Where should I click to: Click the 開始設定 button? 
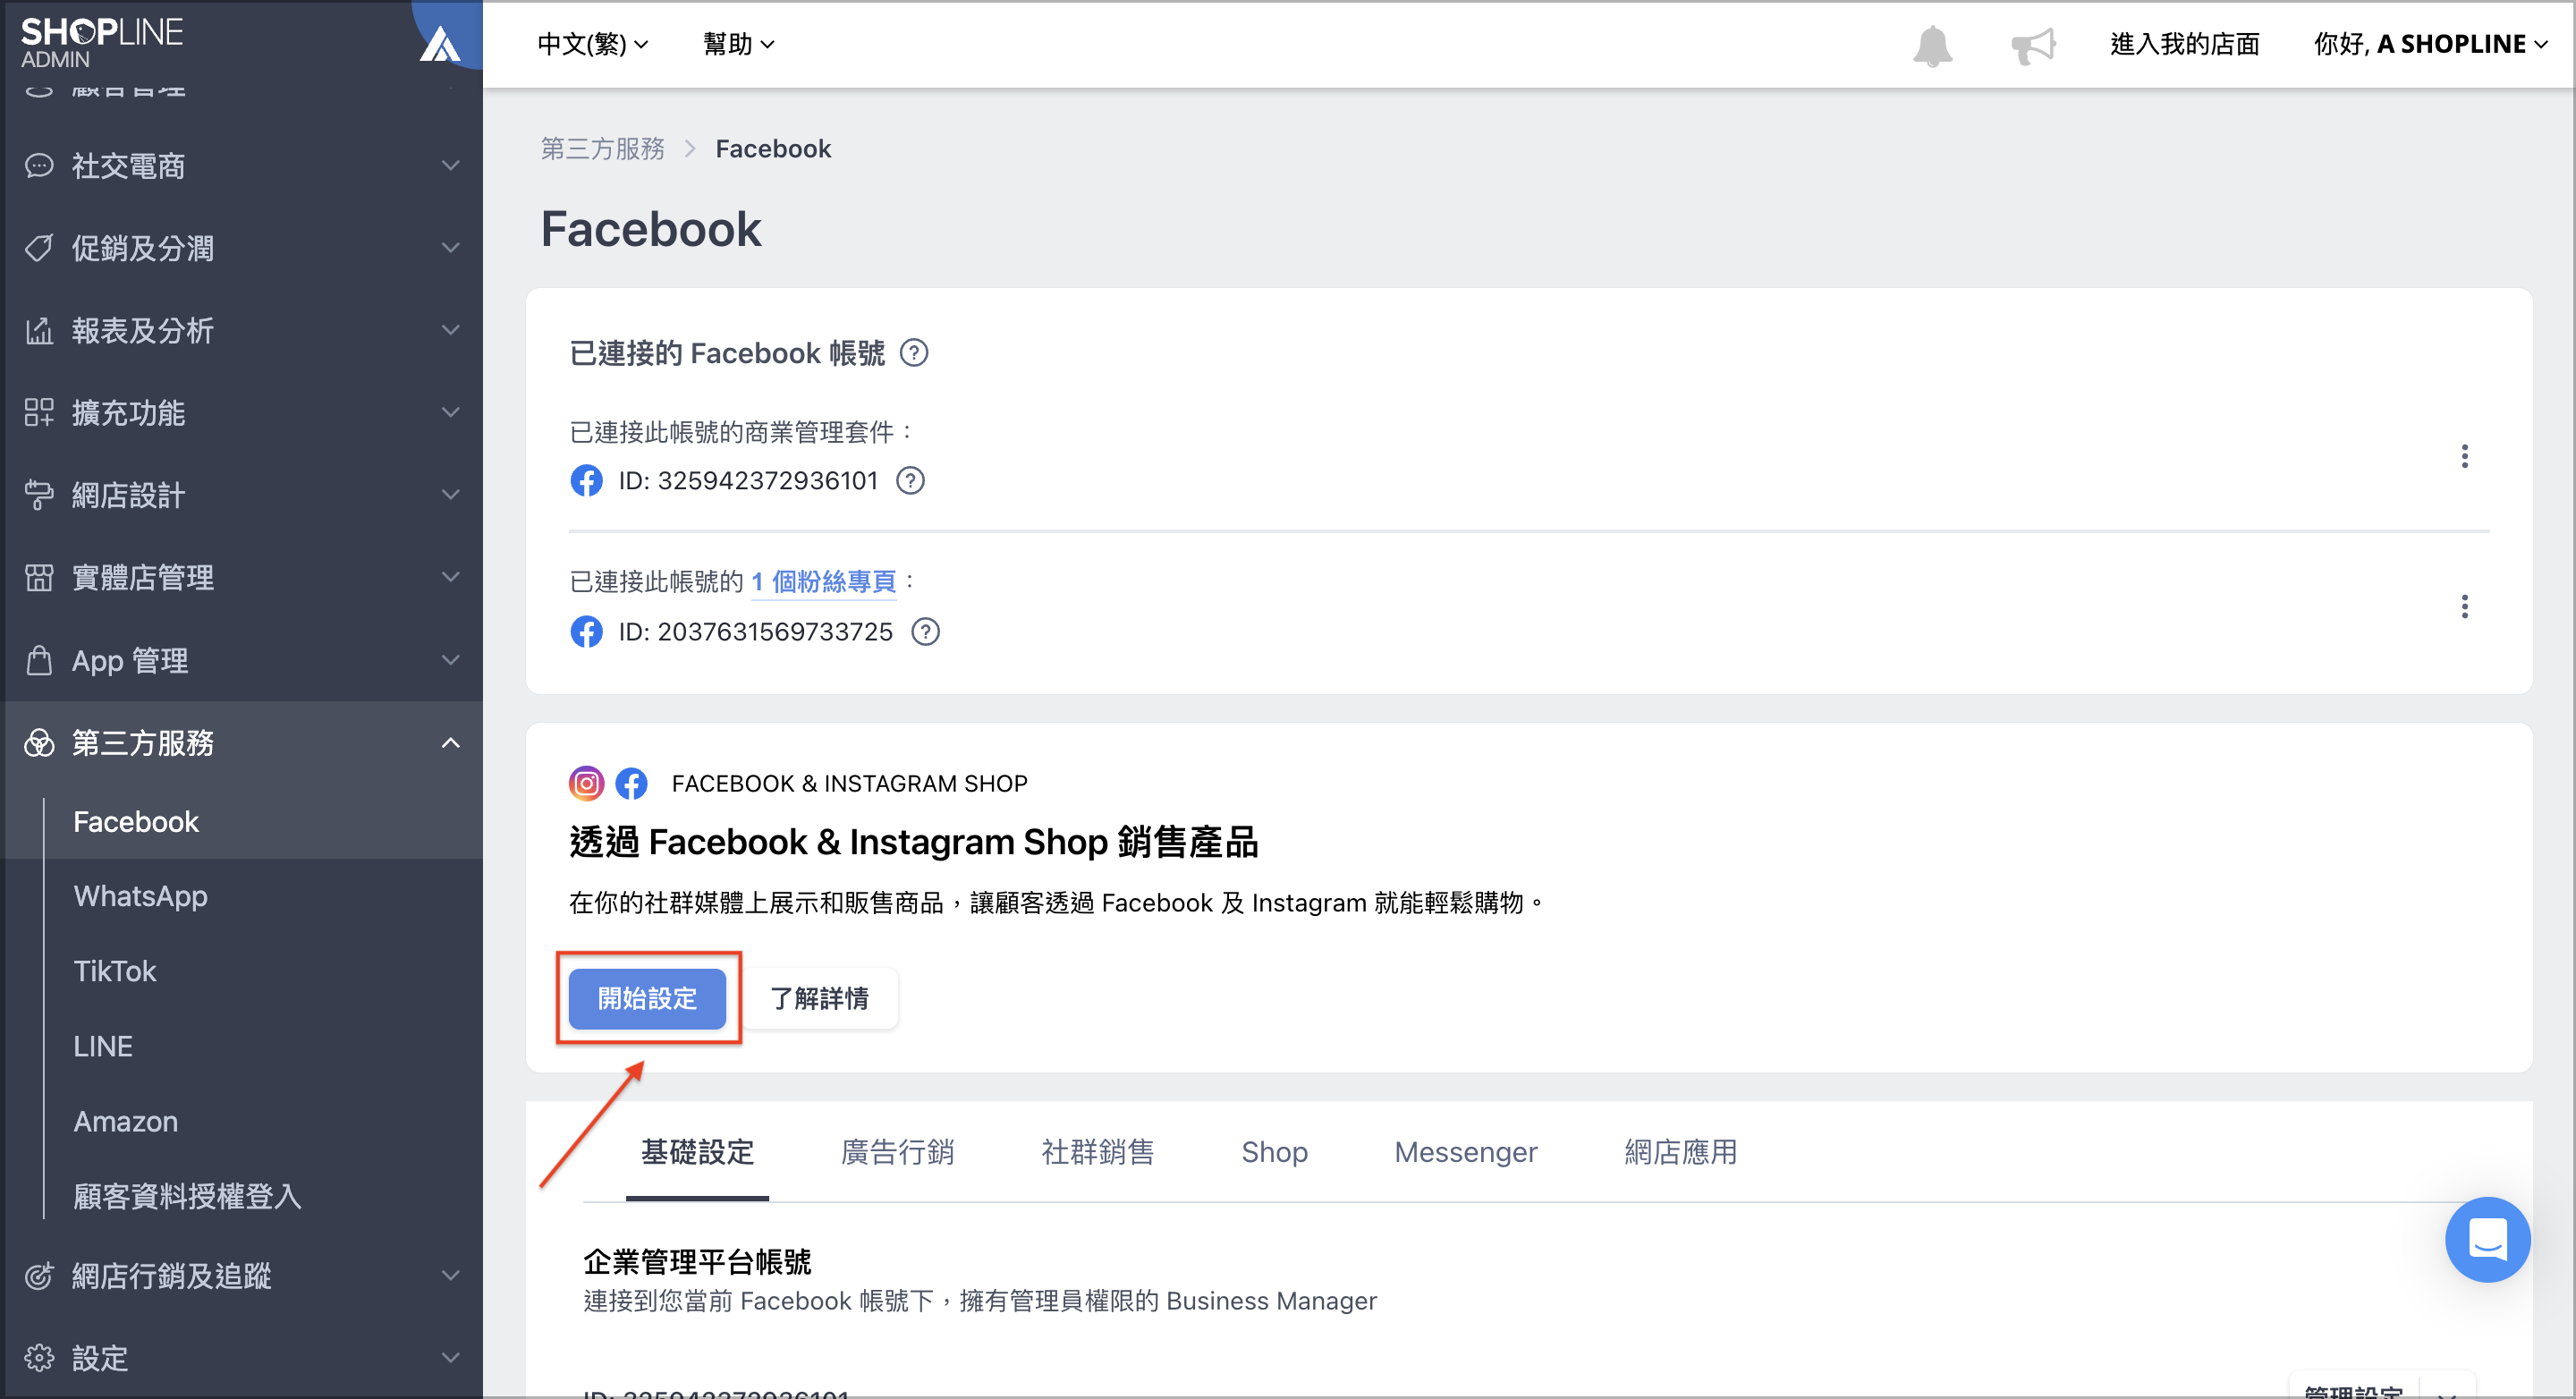[x=647, y=998]
